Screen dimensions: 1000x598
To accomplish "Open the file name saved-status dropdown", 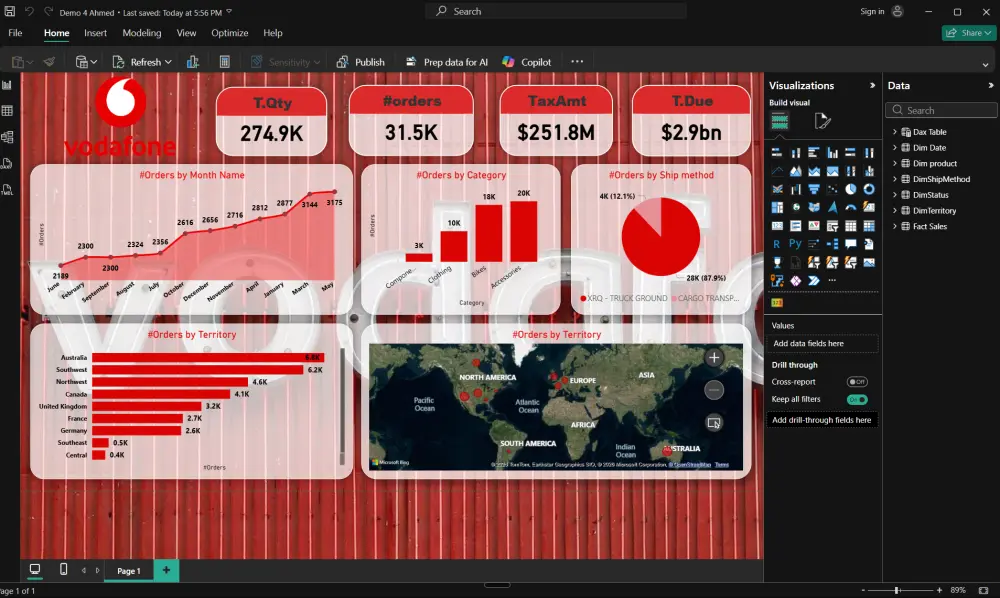I will pyautogui.click(x=229, y=12).
